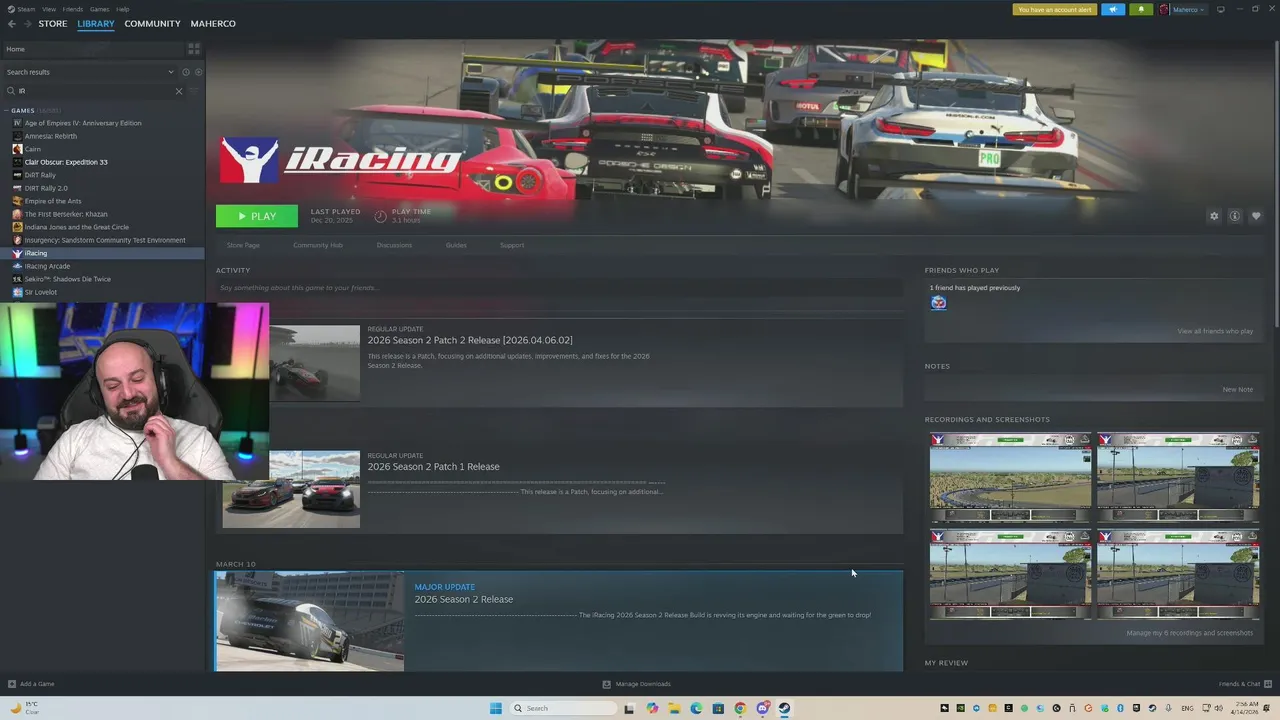Click Add a Game at bottom left
The width and height of the screenshot is (1280, 720).
31,684
